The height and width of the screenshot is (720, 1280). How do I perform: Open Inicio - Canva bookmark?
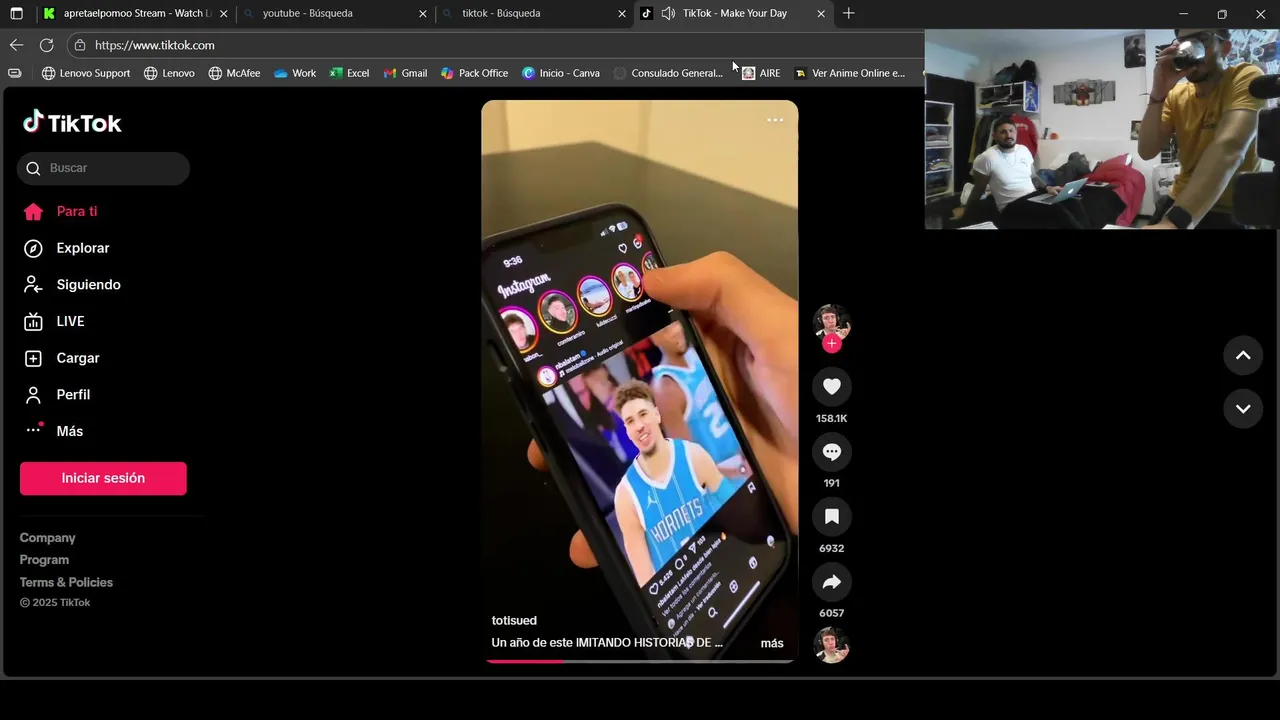point(561,73)
